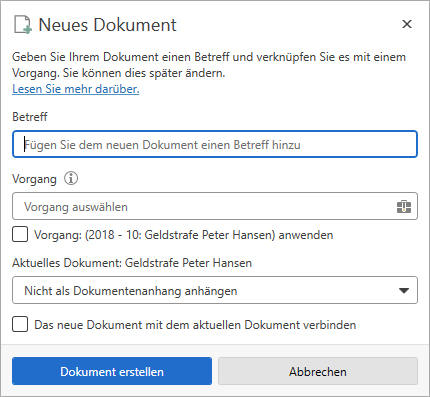The width and height of the screenshot is (430, 397).
Task: Open the Lesen Sie mehr darüber link
Action: [76, 89]
